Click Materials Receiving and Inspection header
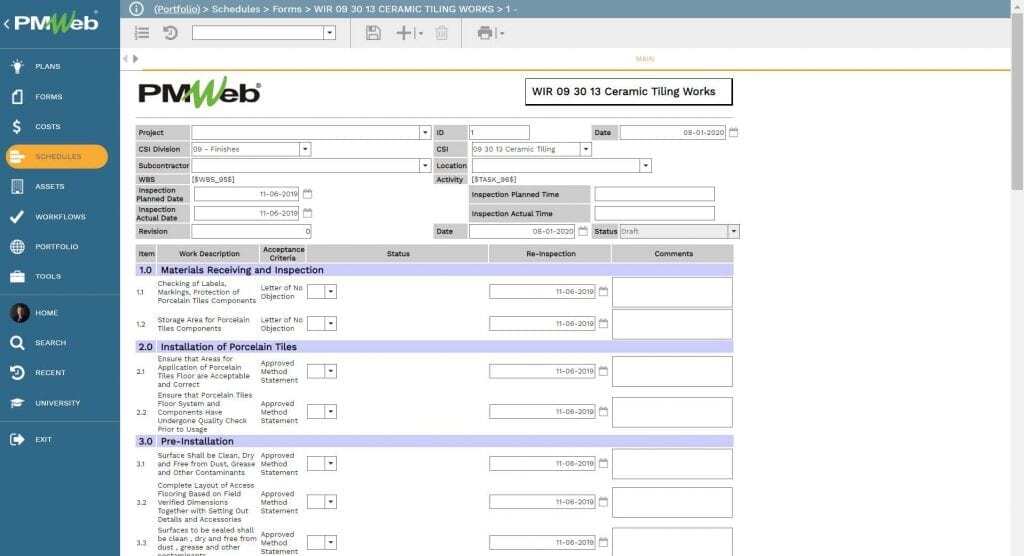1024x556 pixels. [434, 270]
